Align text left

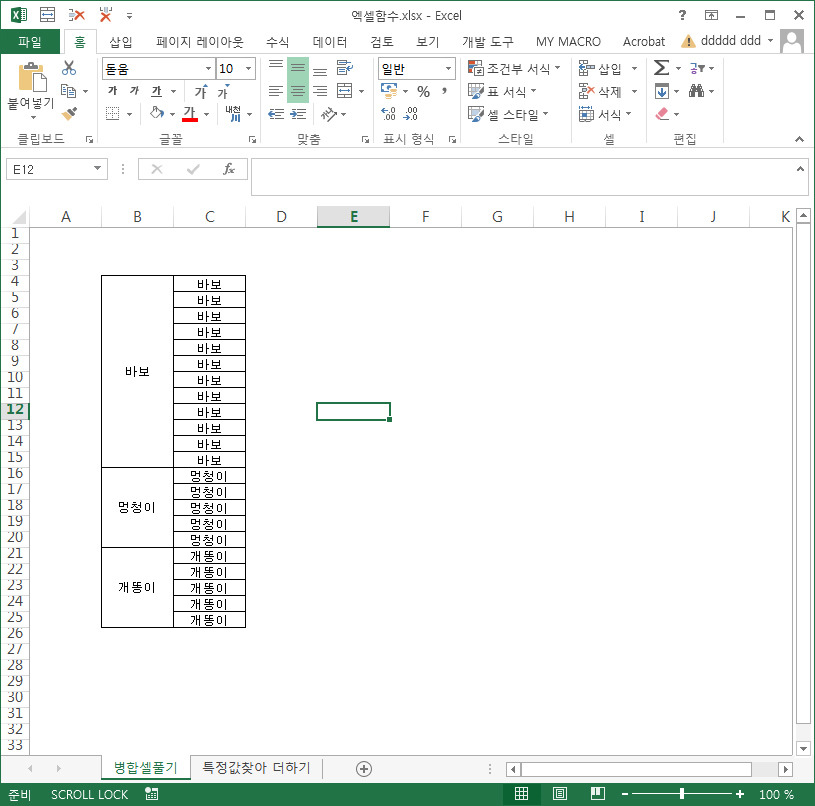275,91
